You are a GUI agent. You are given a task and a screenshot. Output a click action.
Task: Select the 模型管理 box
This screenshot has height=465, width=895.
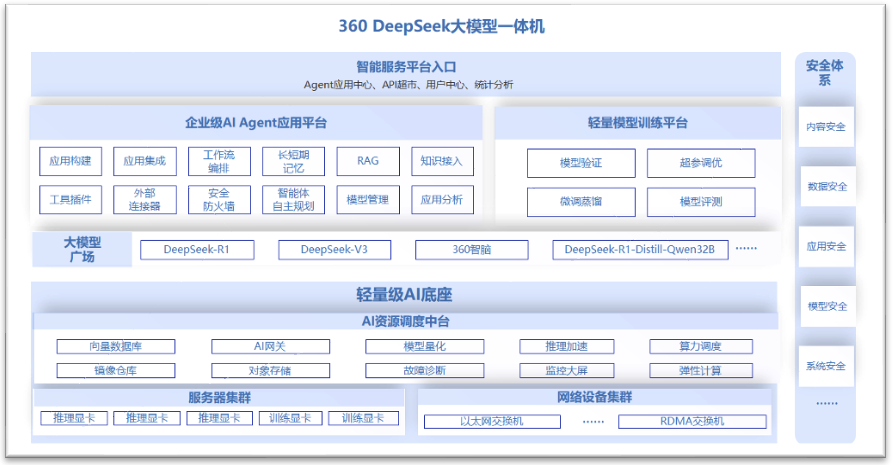click(x=368, y=200)
